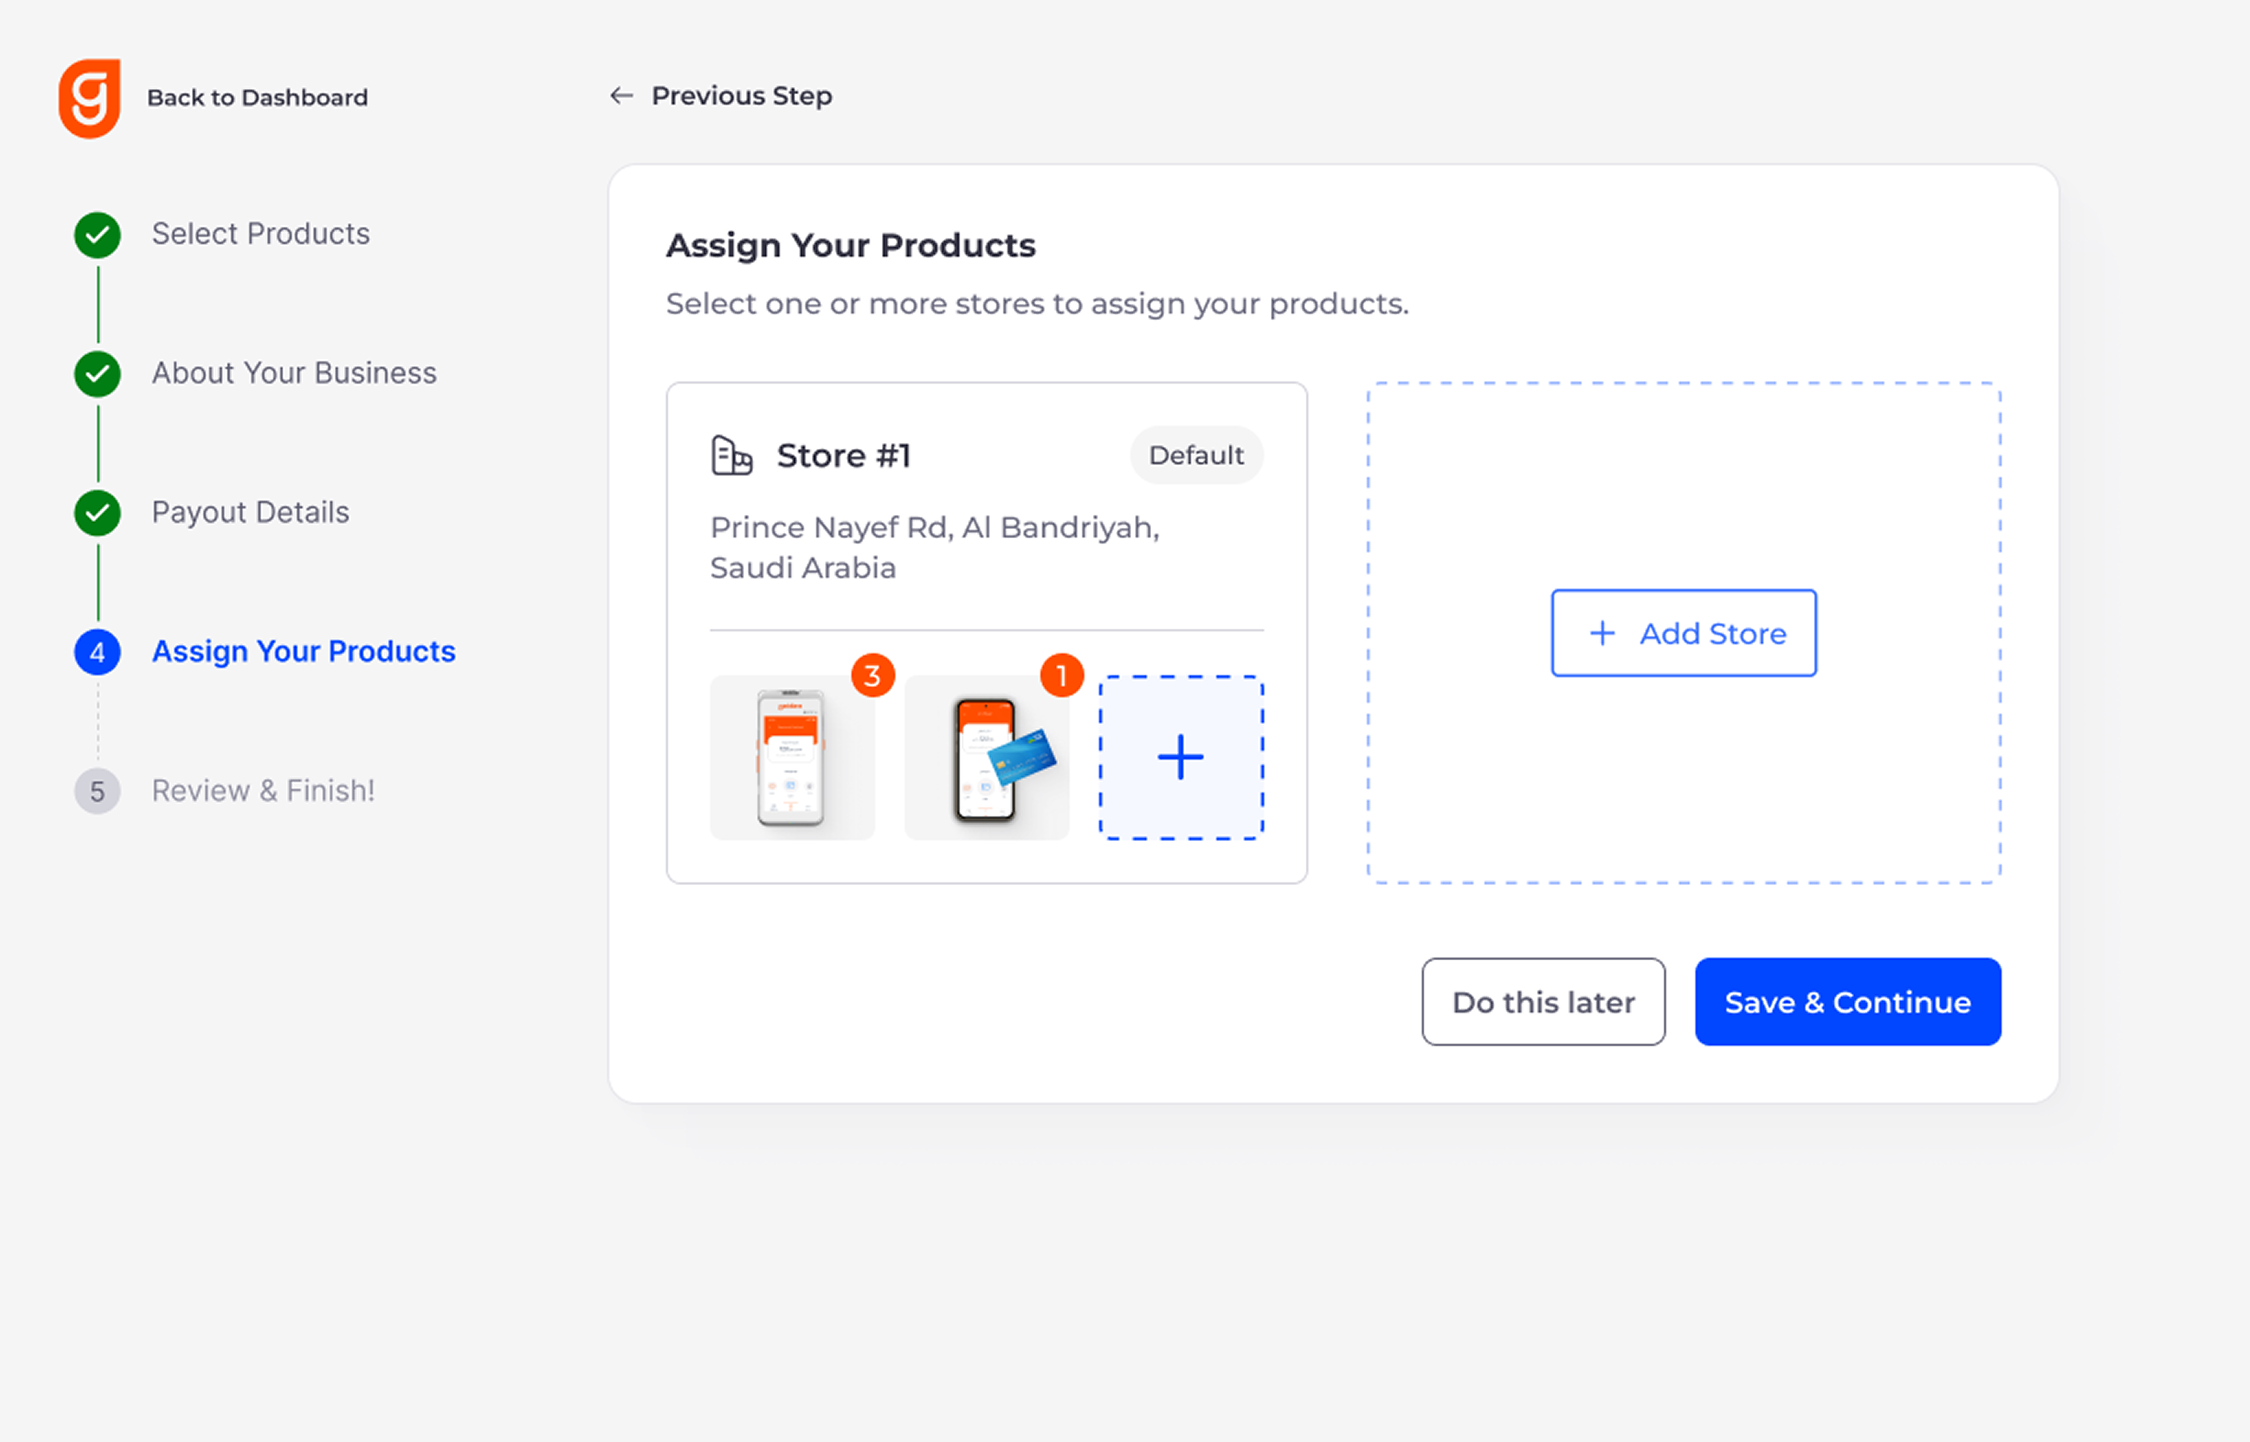Click the orange badge showing 1

(1062, 676)
